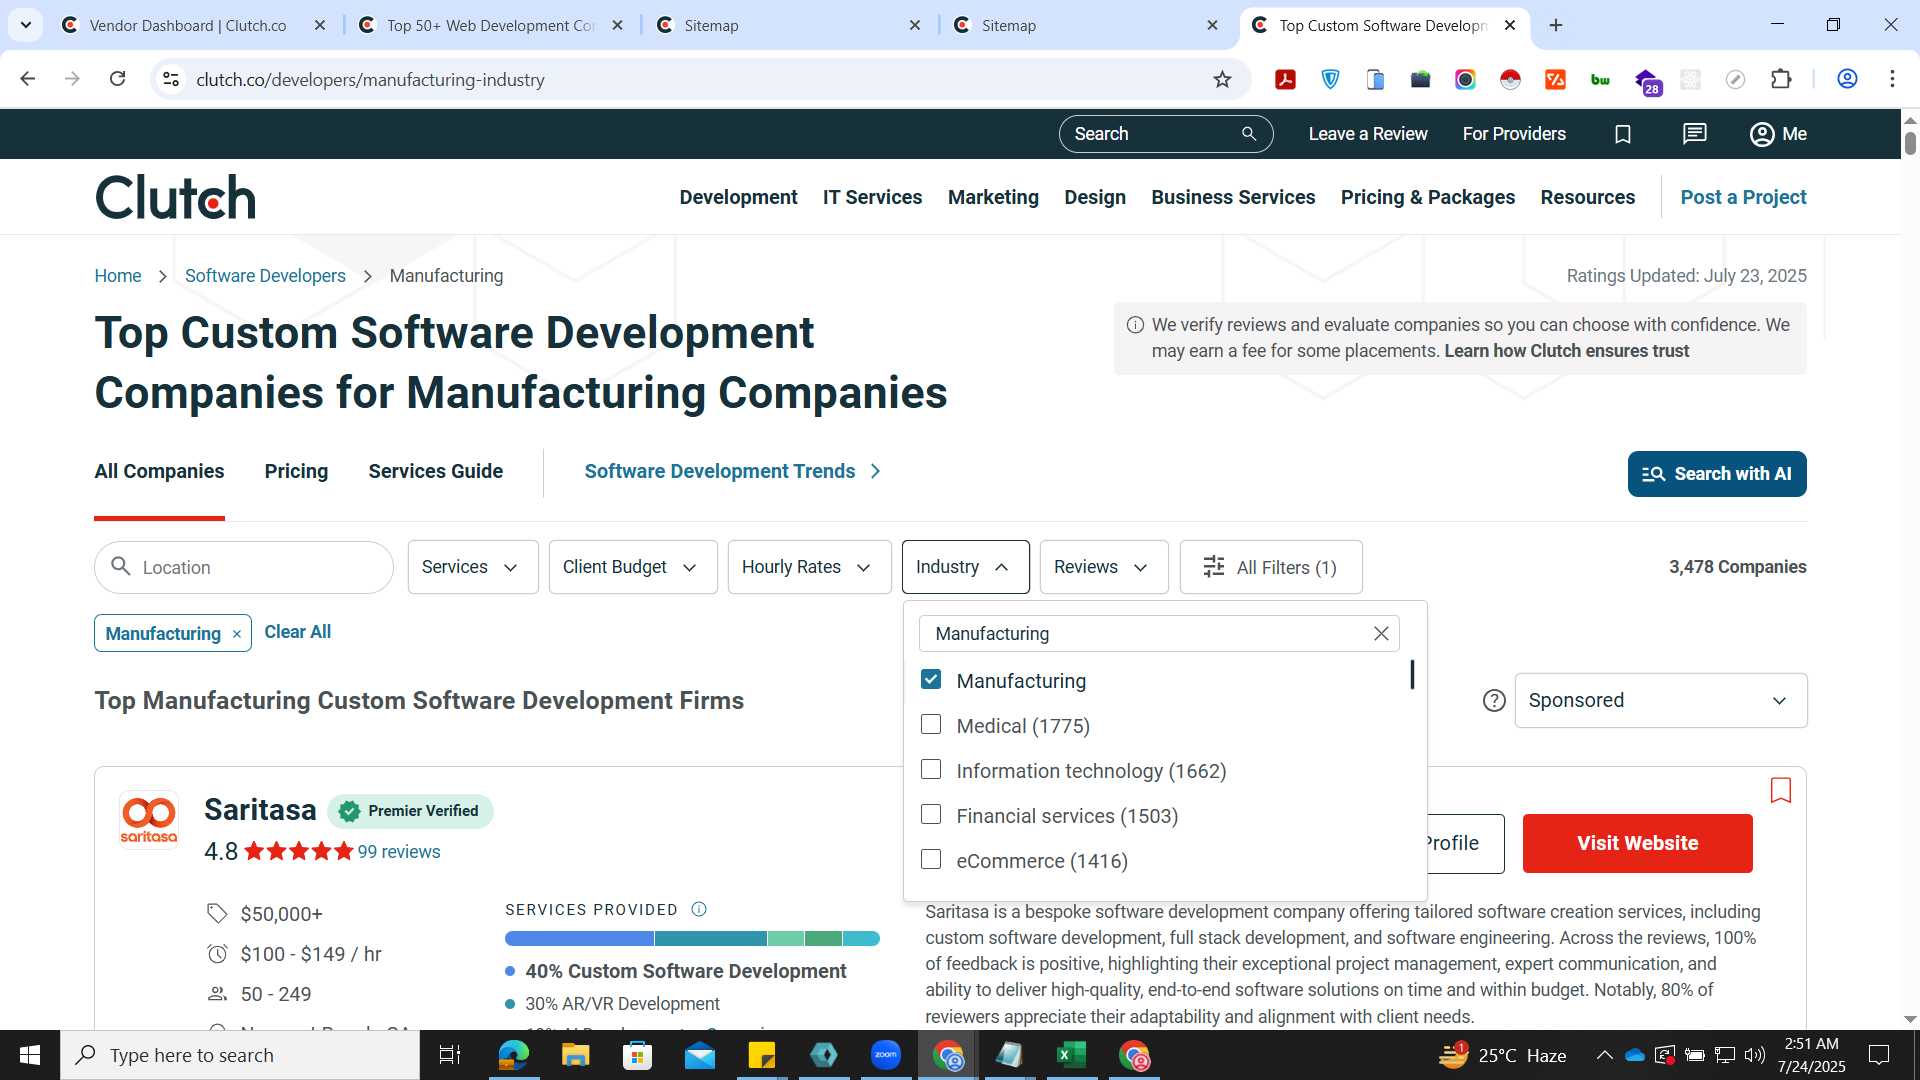The width and height of the screenshot is (1920, 1080).
Task: Switch to Vendor Dashboard browser tab
Action: tap(190, 25)
